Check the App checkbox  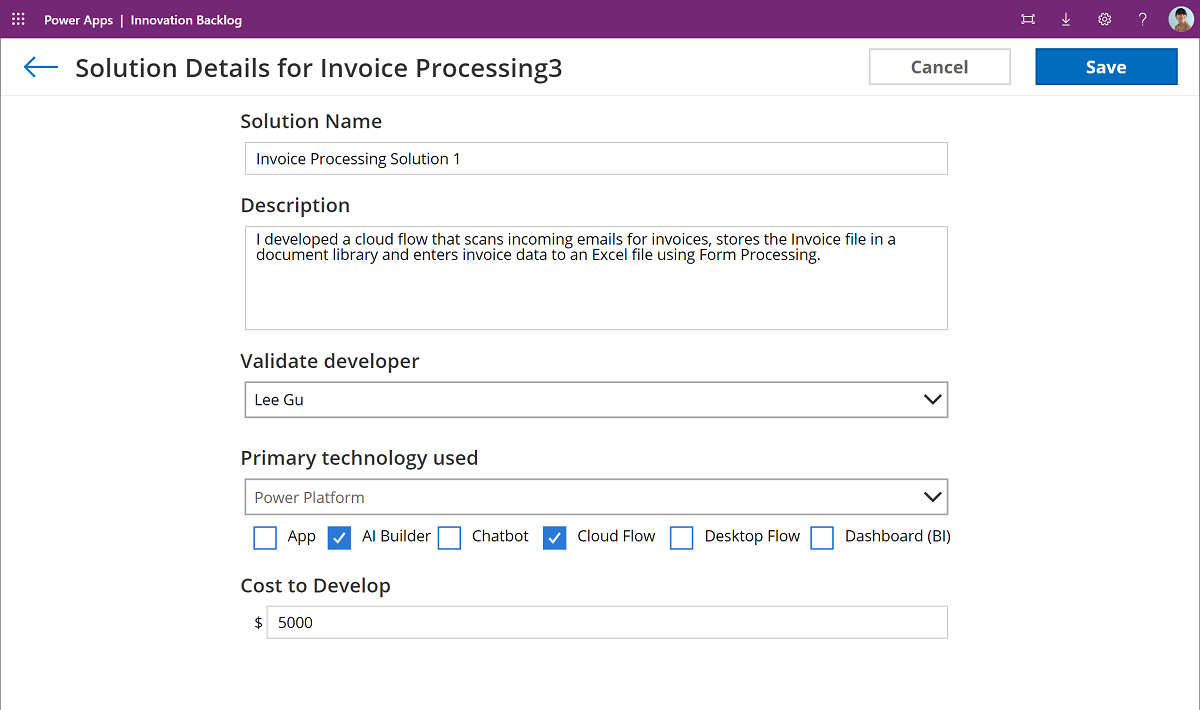pos(265,538)
